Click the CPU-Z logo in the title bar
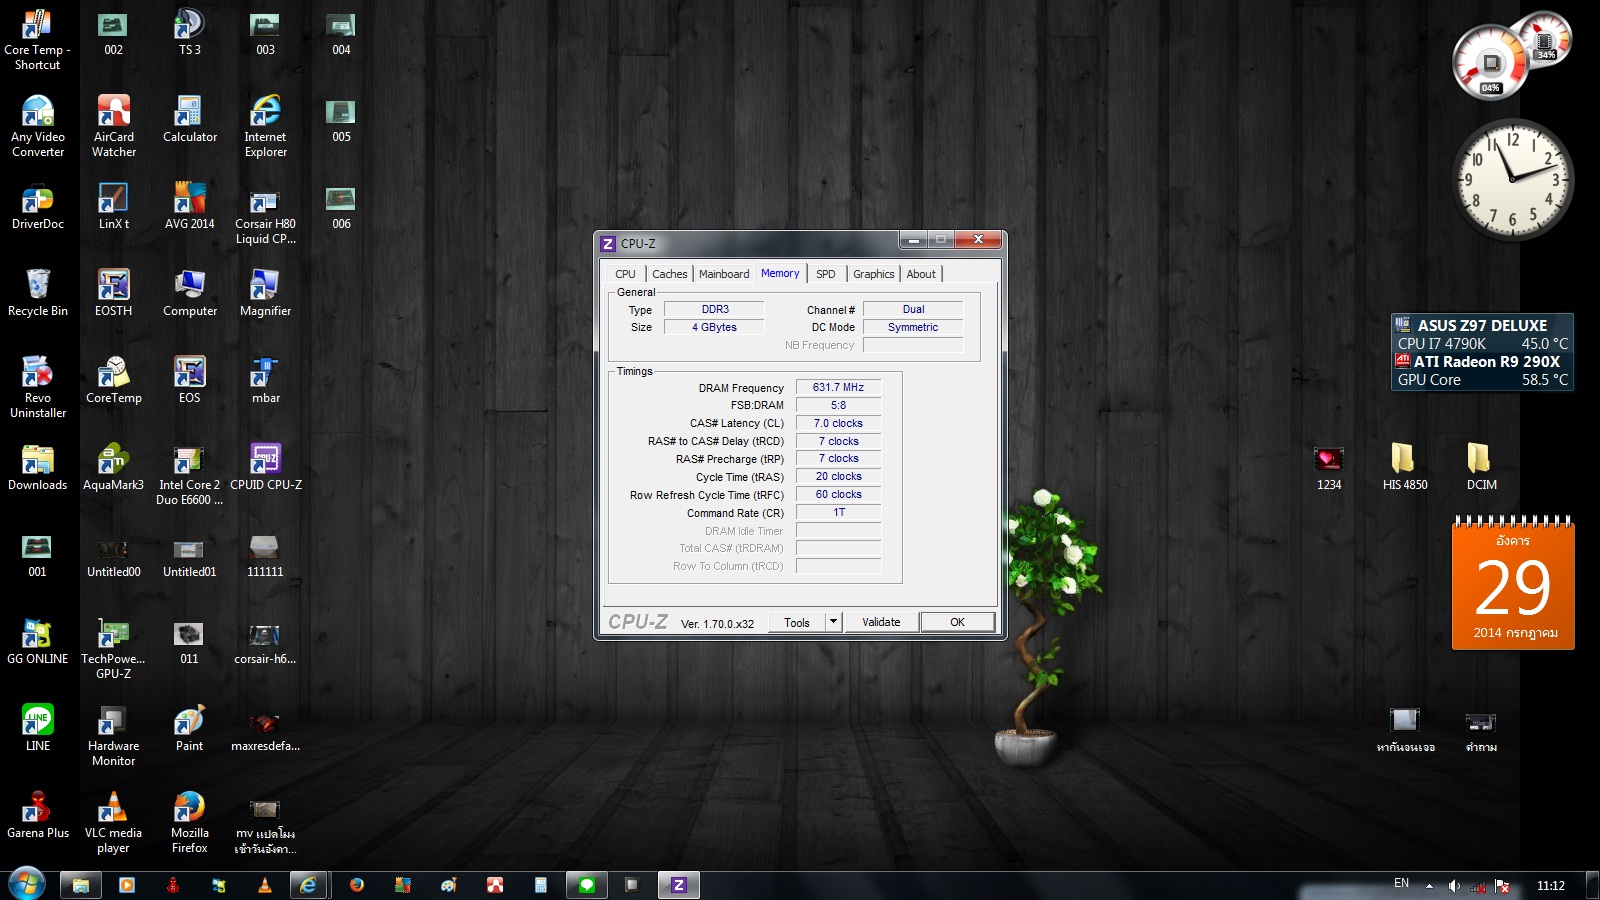The height and width of the screenshot is (900, 1600). tap(607, 243)
